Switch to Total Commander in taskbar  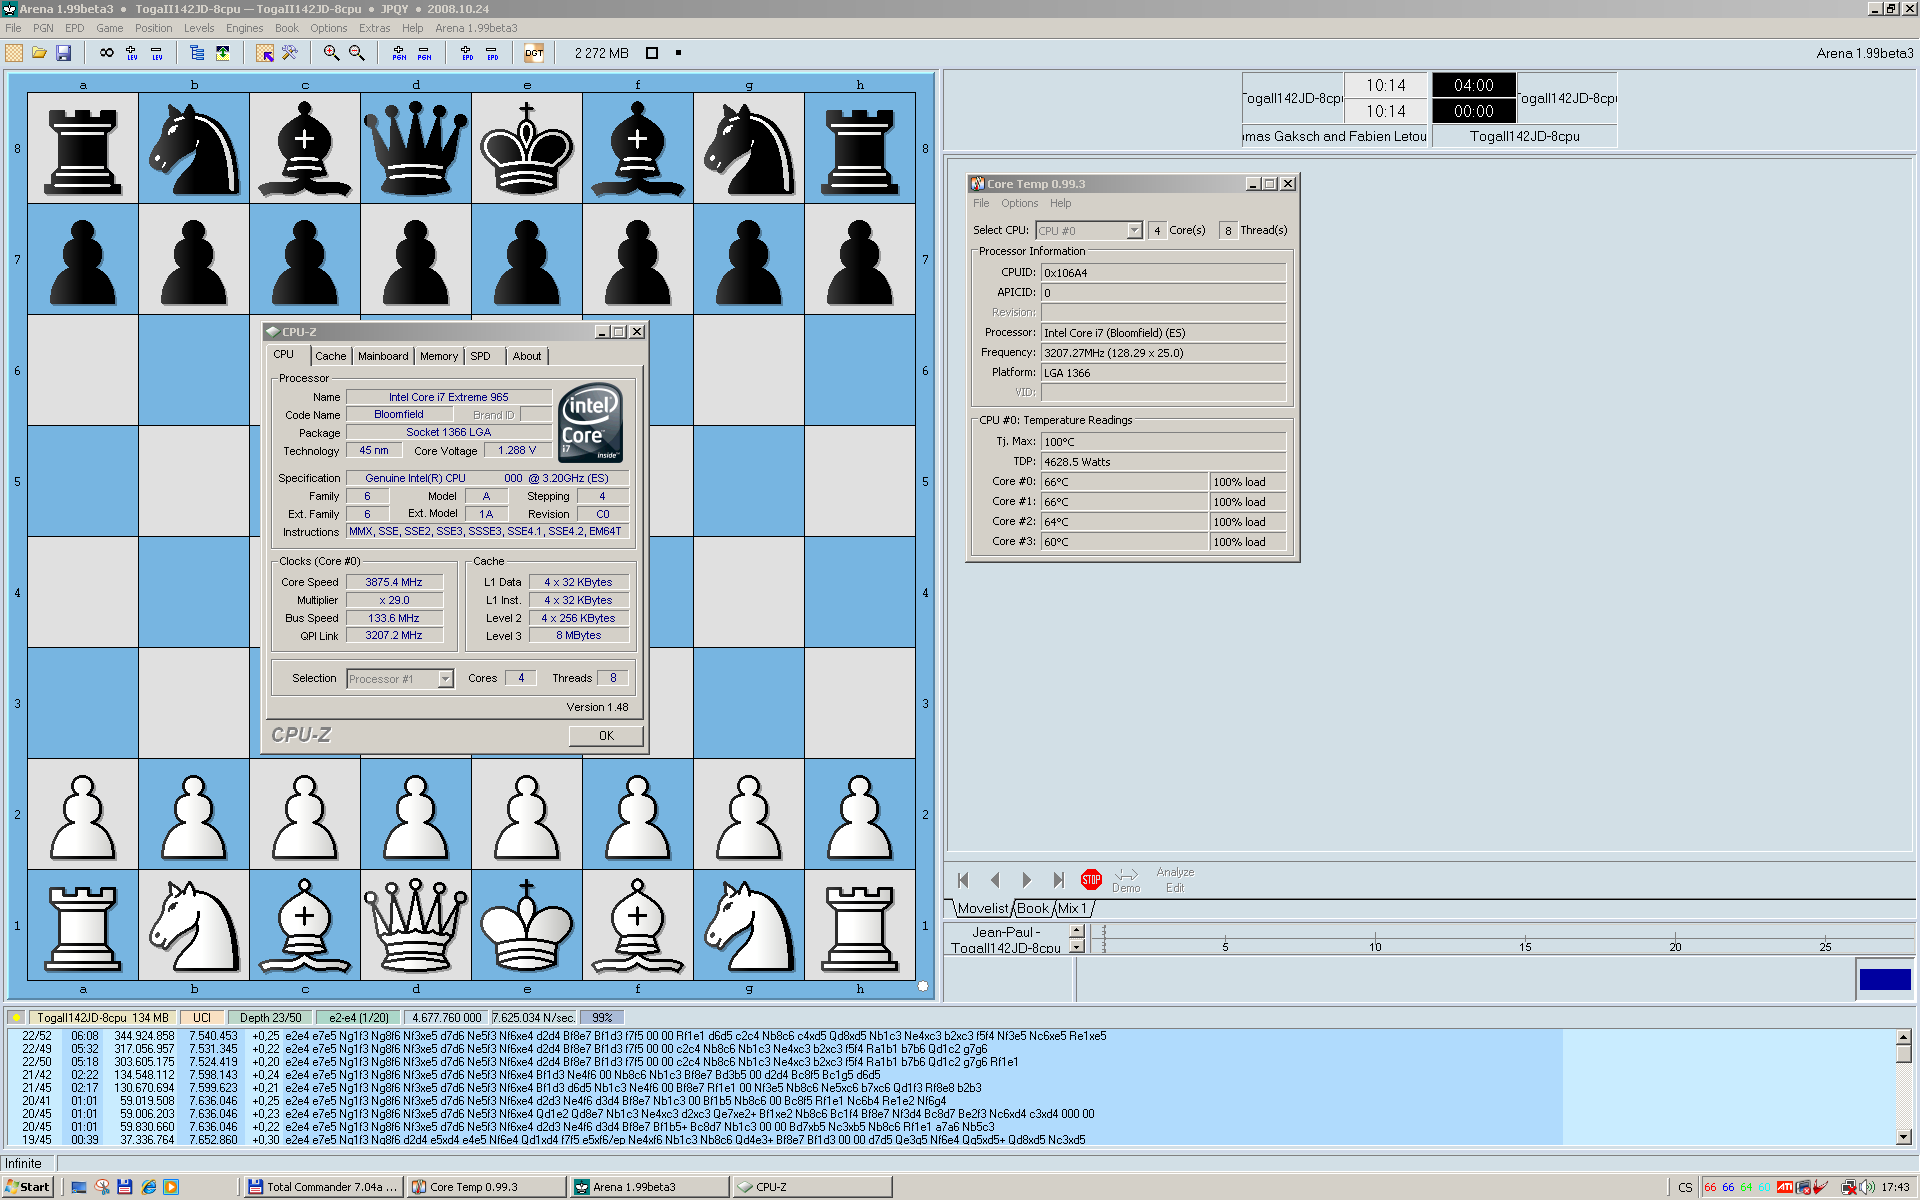click(322, 1187)
